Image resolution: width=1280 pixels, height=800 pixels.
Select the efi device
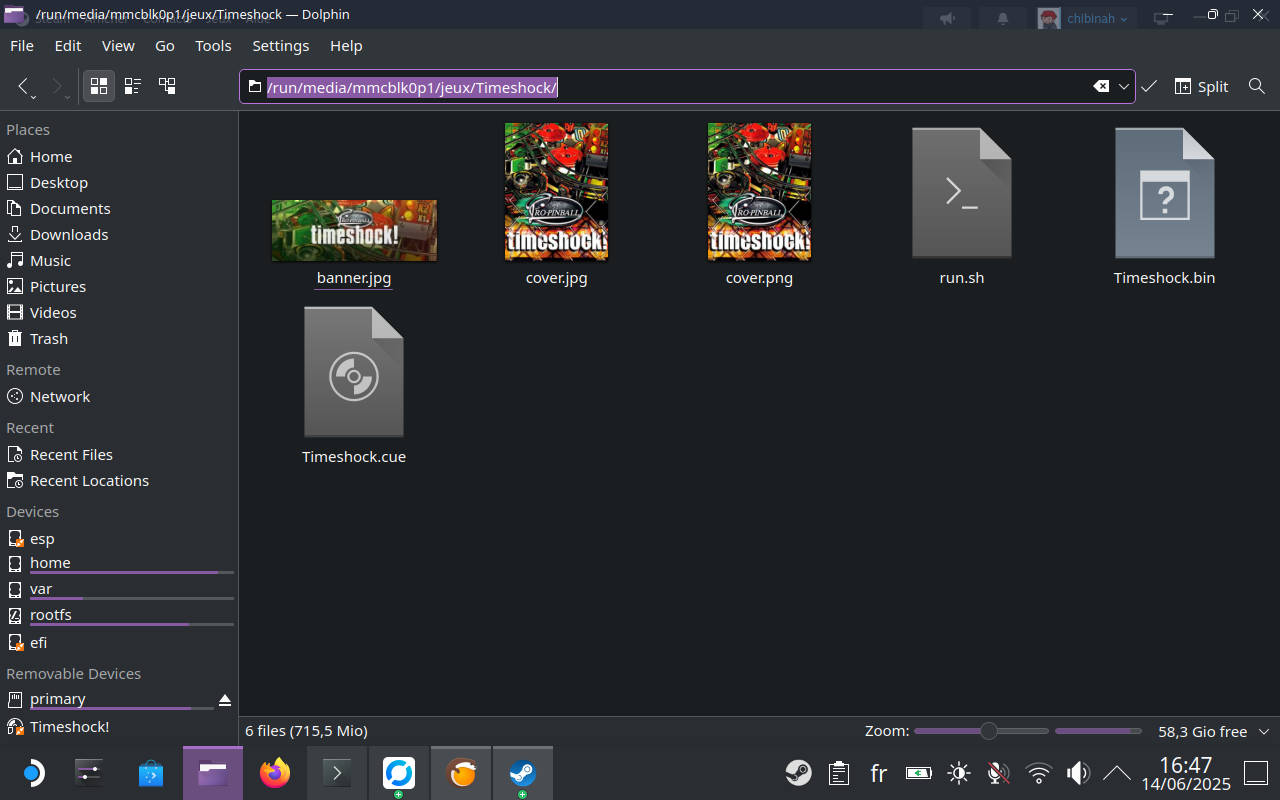119,643
